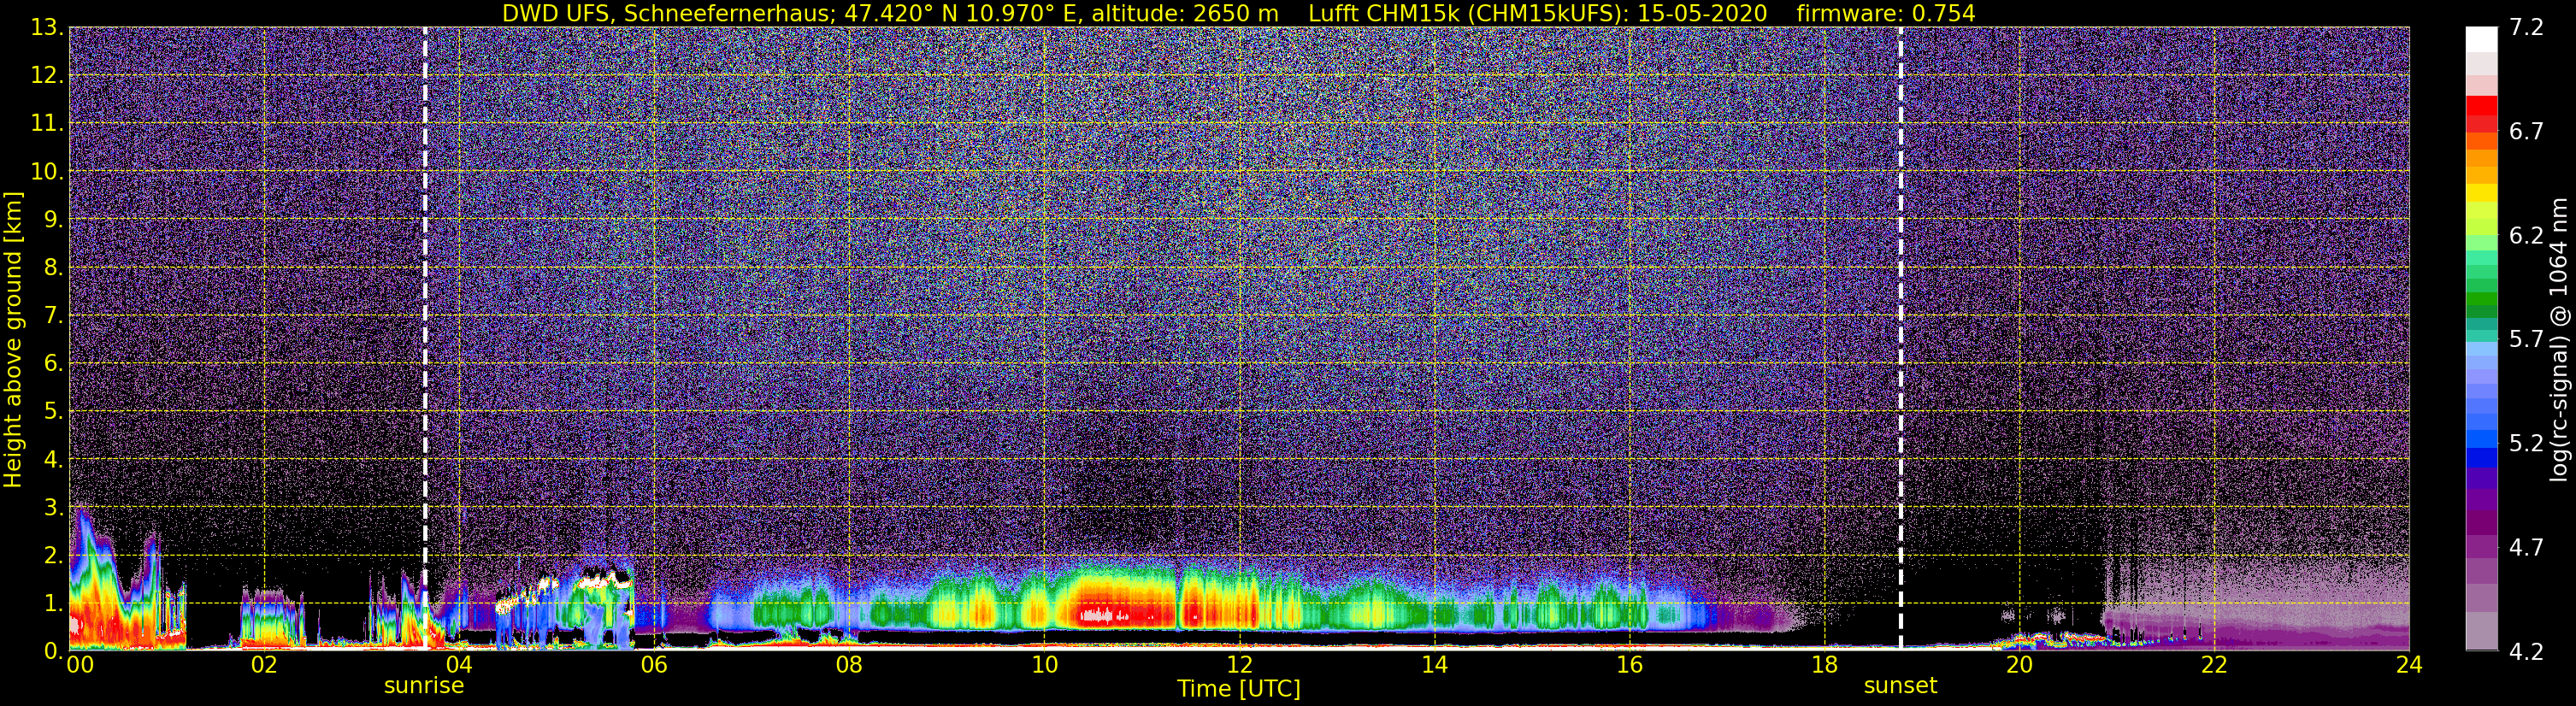Click the bright blue segment of the colorbar
The height and width of the screenshot is (706, 2576).
tap(2481, 438)
